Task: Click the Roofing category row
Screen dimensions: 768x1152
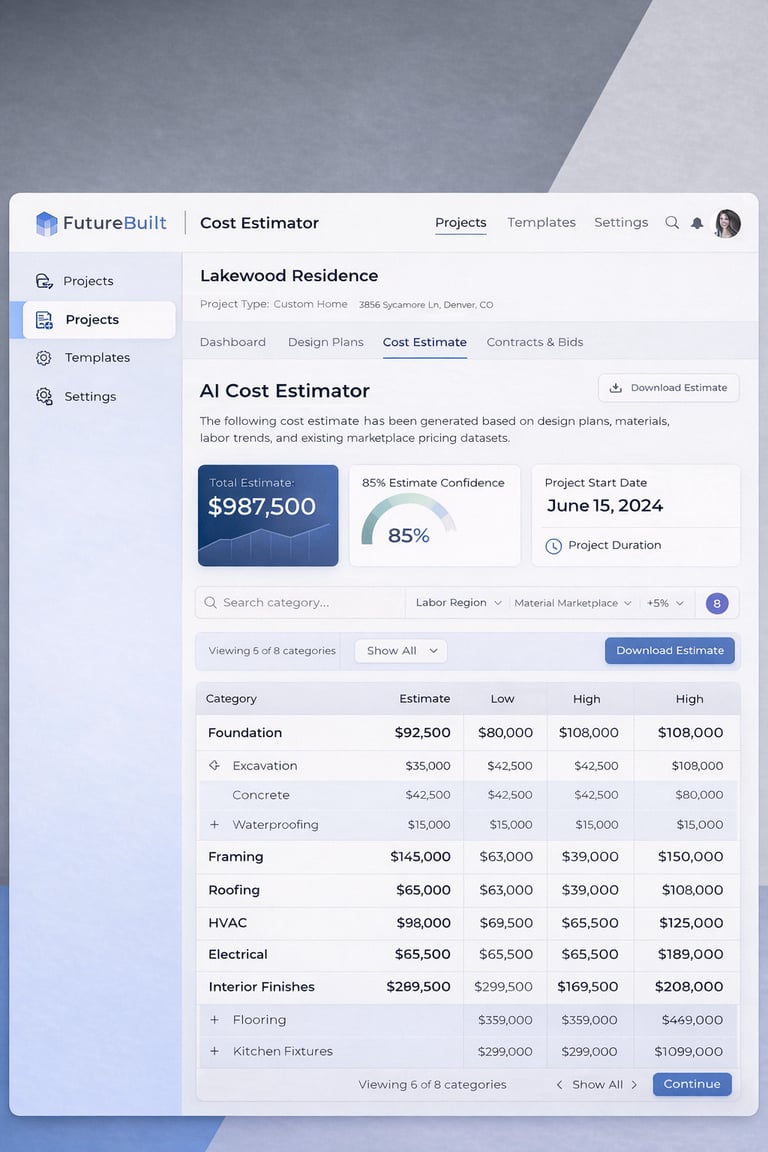Action: click(468, 890)
